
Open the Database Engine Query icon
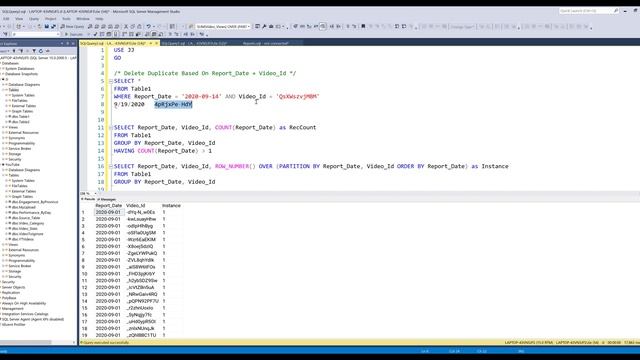90,27
